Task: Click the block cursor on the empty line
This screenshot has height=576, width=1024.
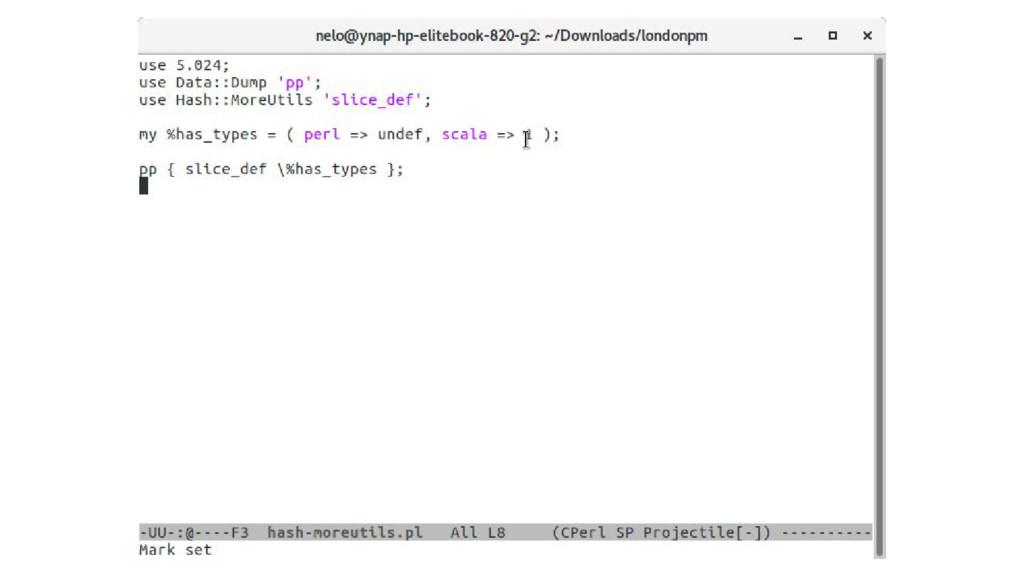Action: click(143, 186)
